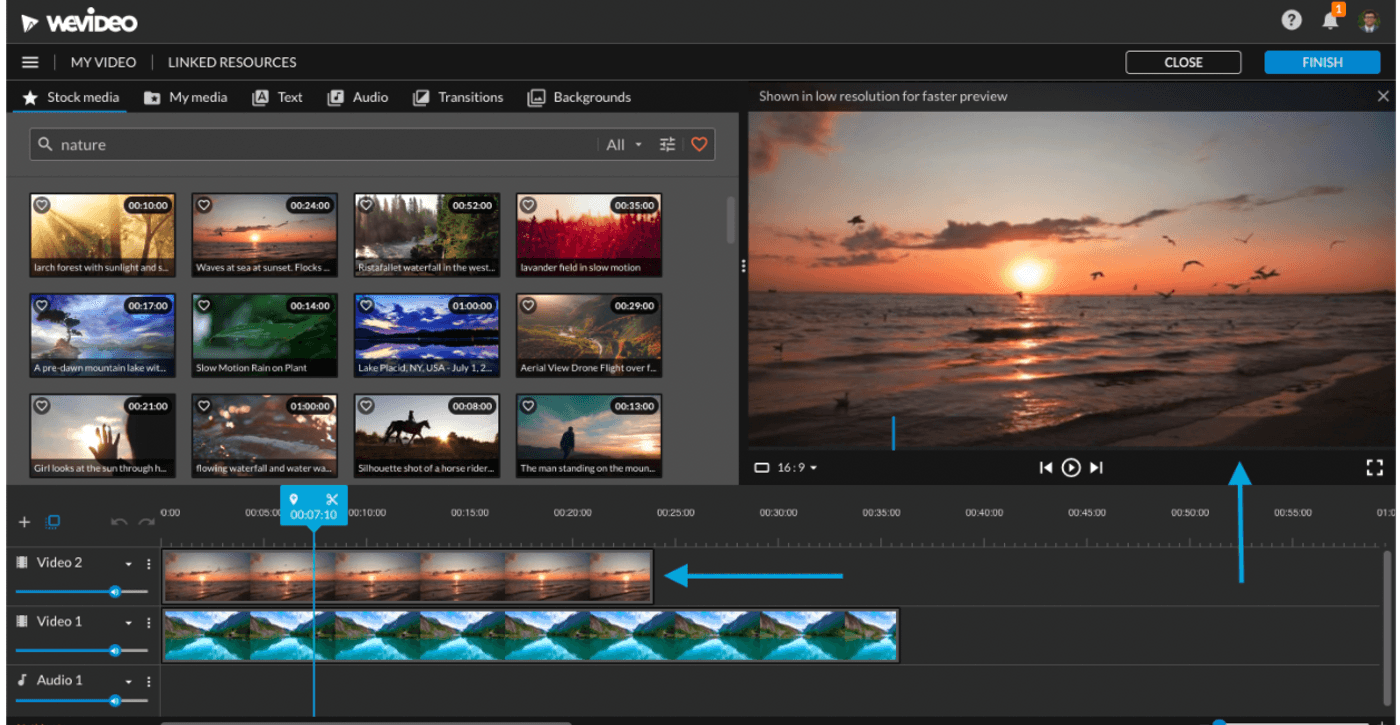Undo the last edit
Viewport: 1400px width, 725px height.
(x=118, y=522)
